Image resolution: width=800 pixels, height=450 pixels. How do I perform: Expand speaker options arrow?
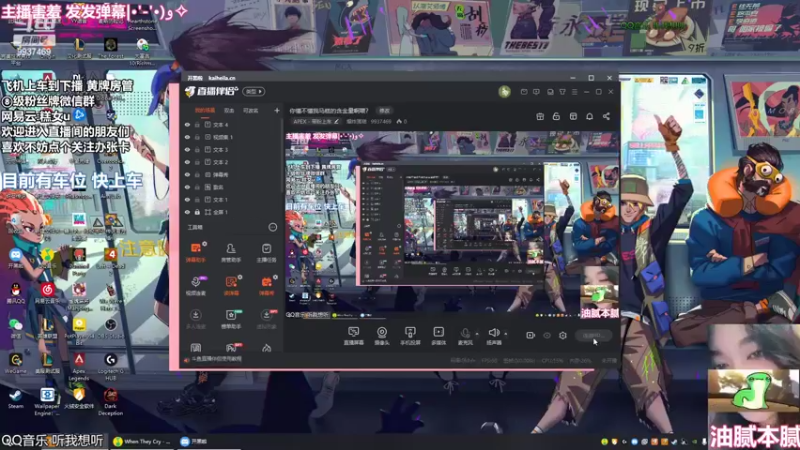pos(506,334)
